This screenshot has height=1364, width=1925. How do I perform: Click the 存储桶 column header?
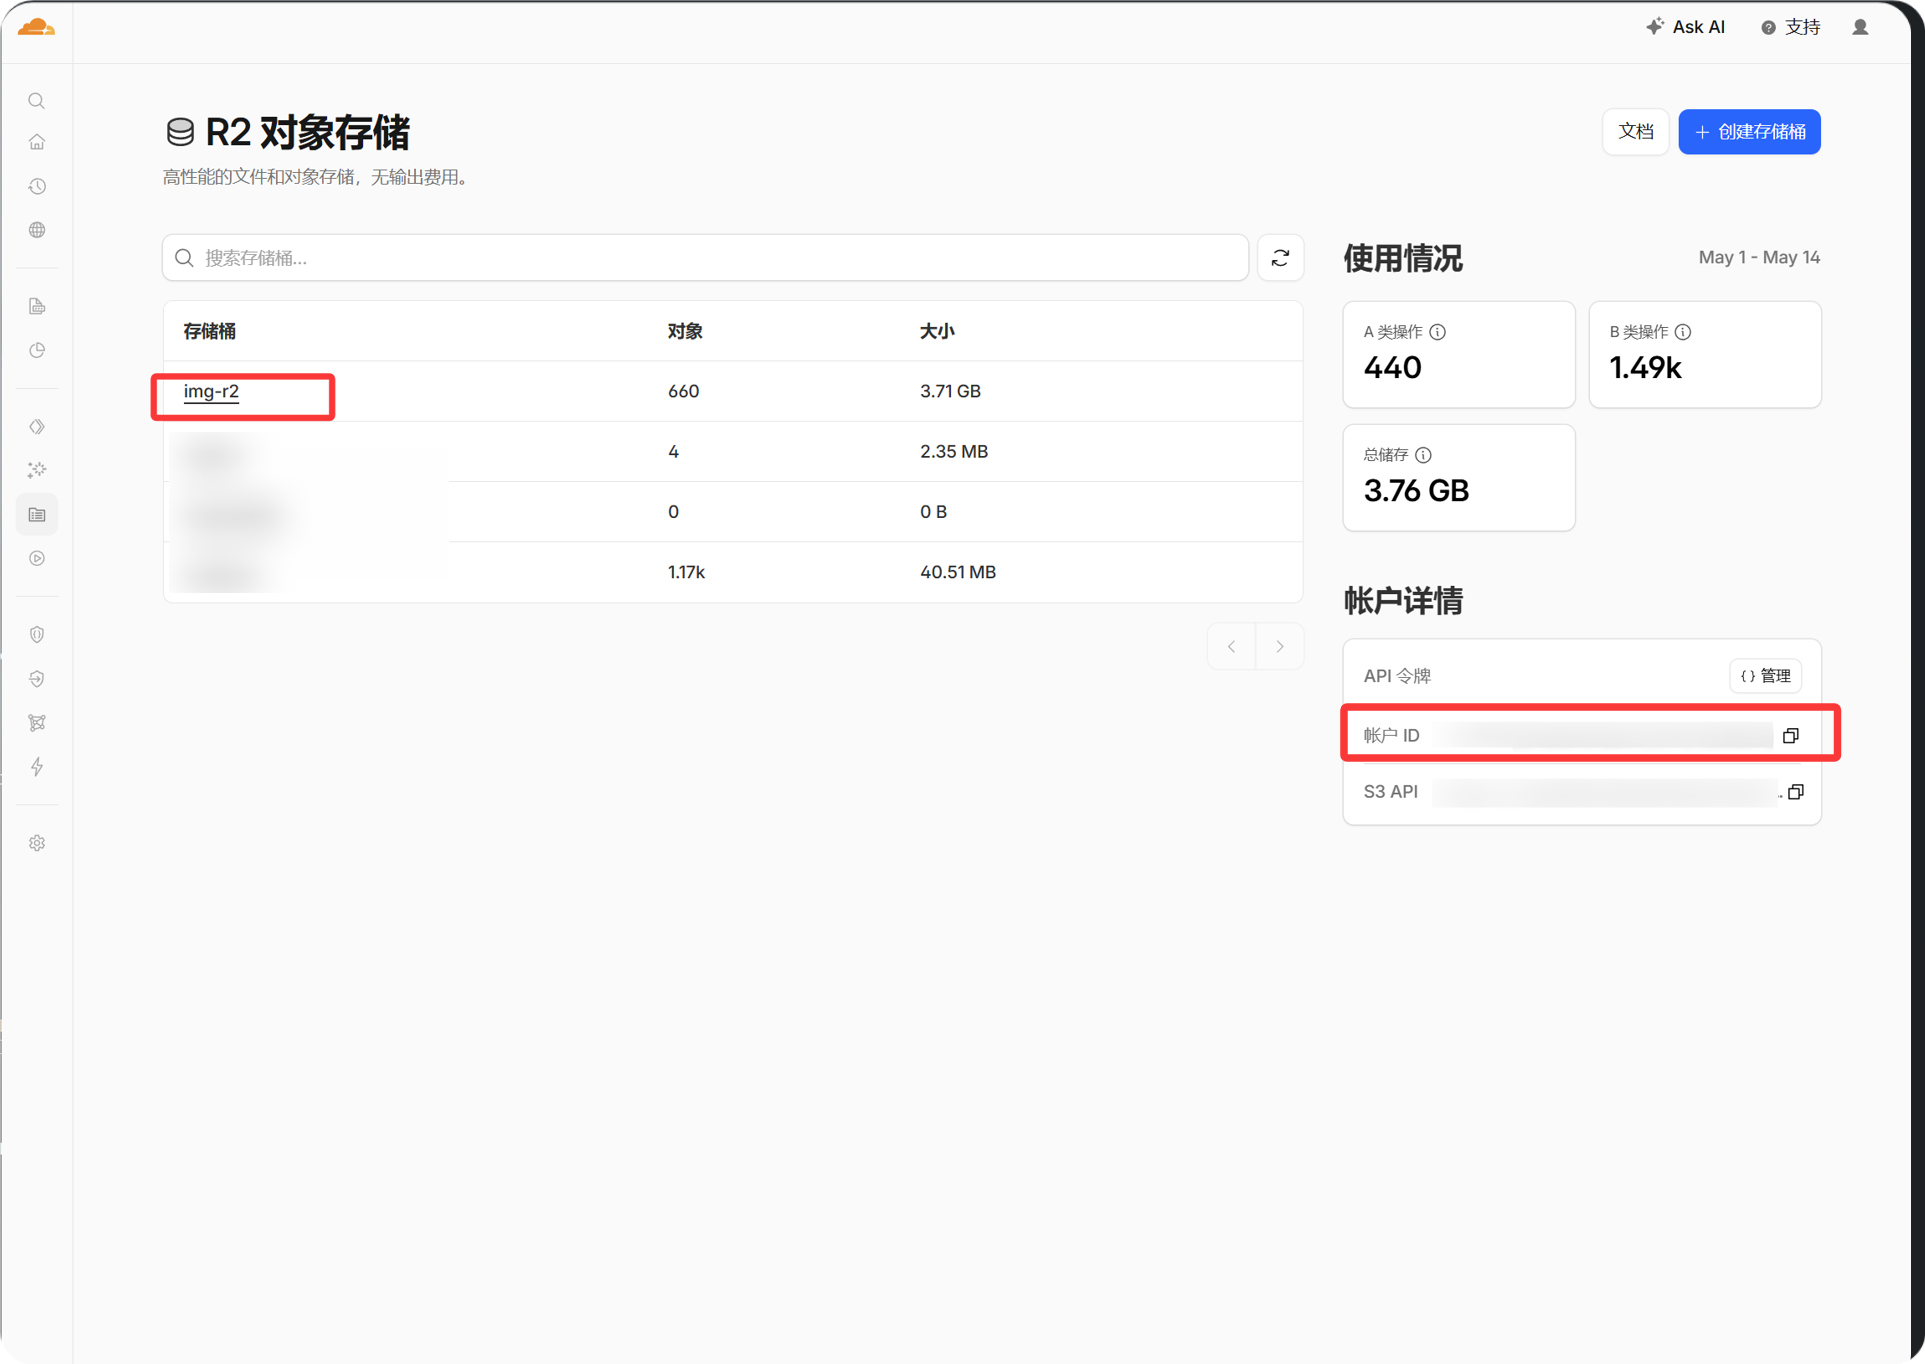point(209,331)
